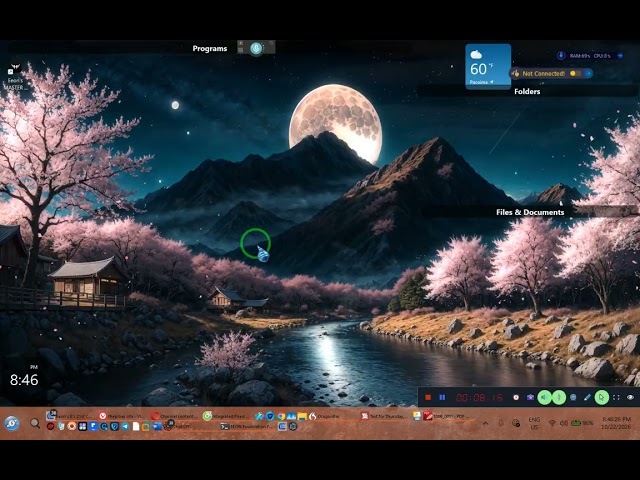Check the battery 96% tray indicator

[582, 423]
